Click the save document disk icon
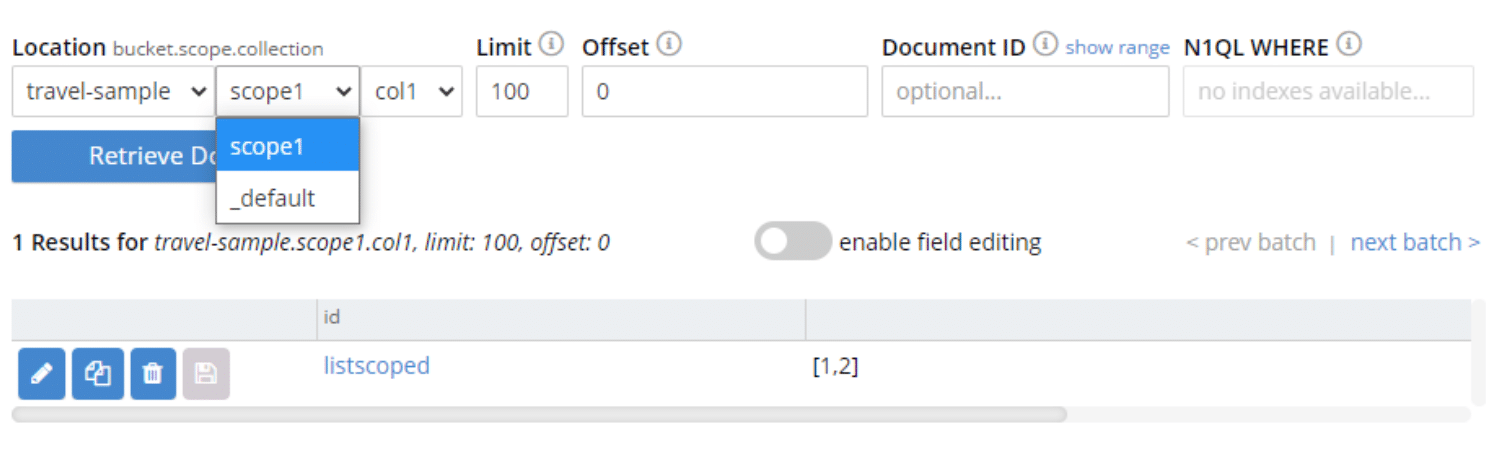The image size is (1506, 461). click(x=206, y=374)
